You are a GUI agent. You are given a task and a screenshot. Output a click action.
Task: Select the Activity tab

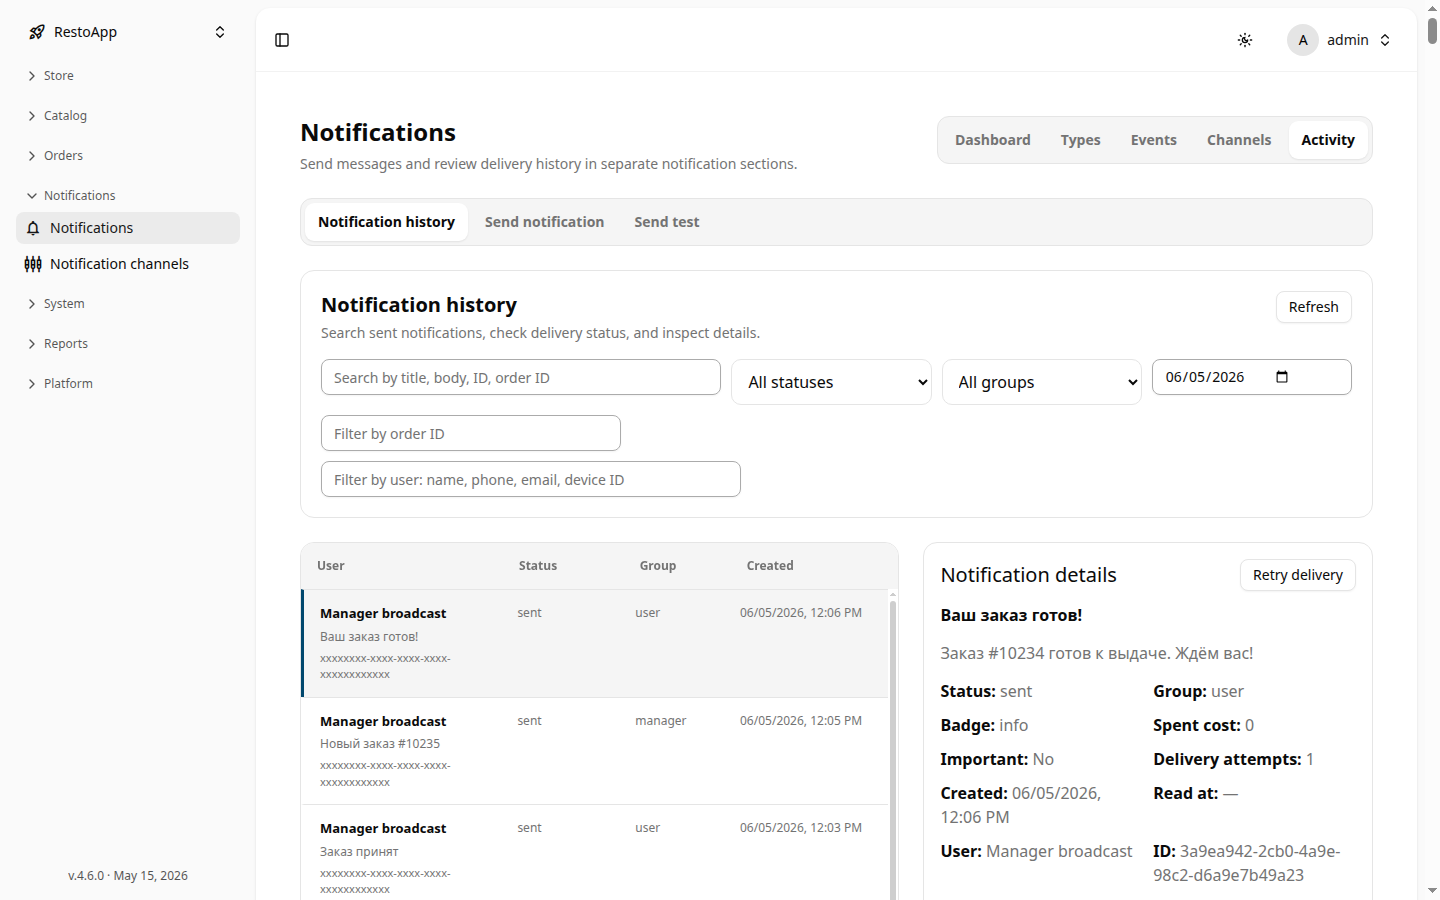pyautogui.click(x=1328, y=140)
